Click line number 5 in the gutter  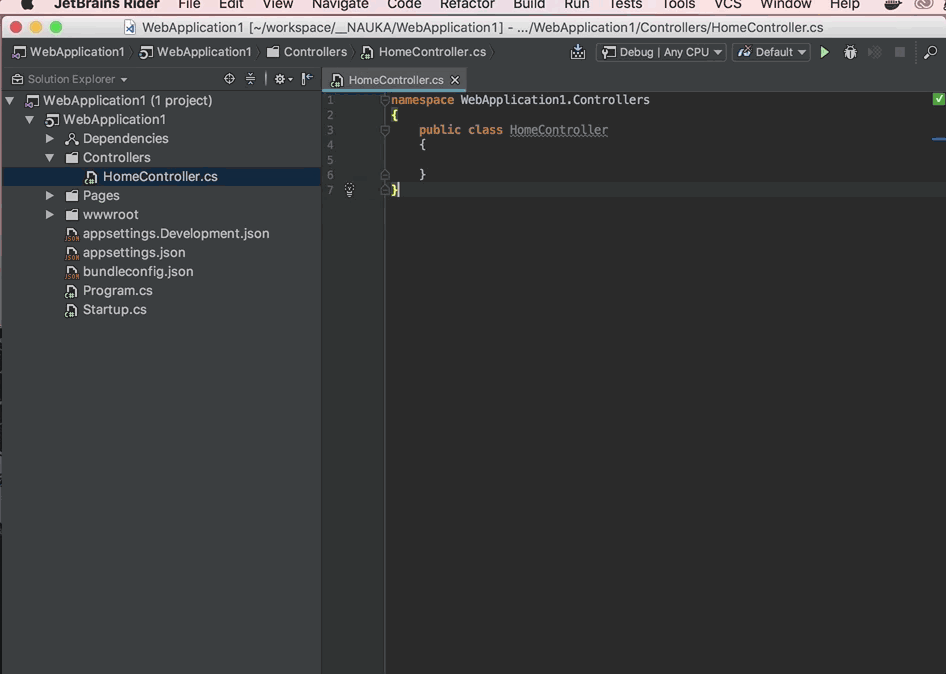pos(330,160)
